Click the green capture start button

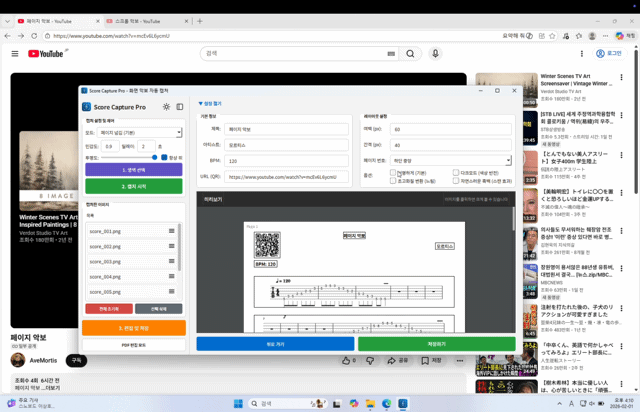click(x=133, y=186)
